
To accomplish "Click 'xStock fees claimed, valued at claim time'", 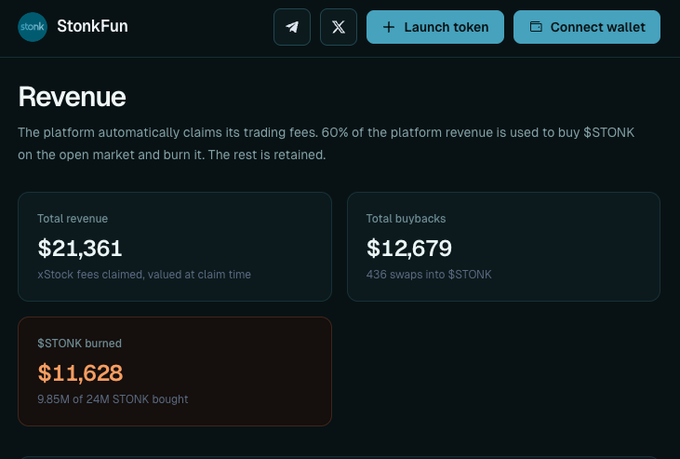I will [x=144, y=275].
